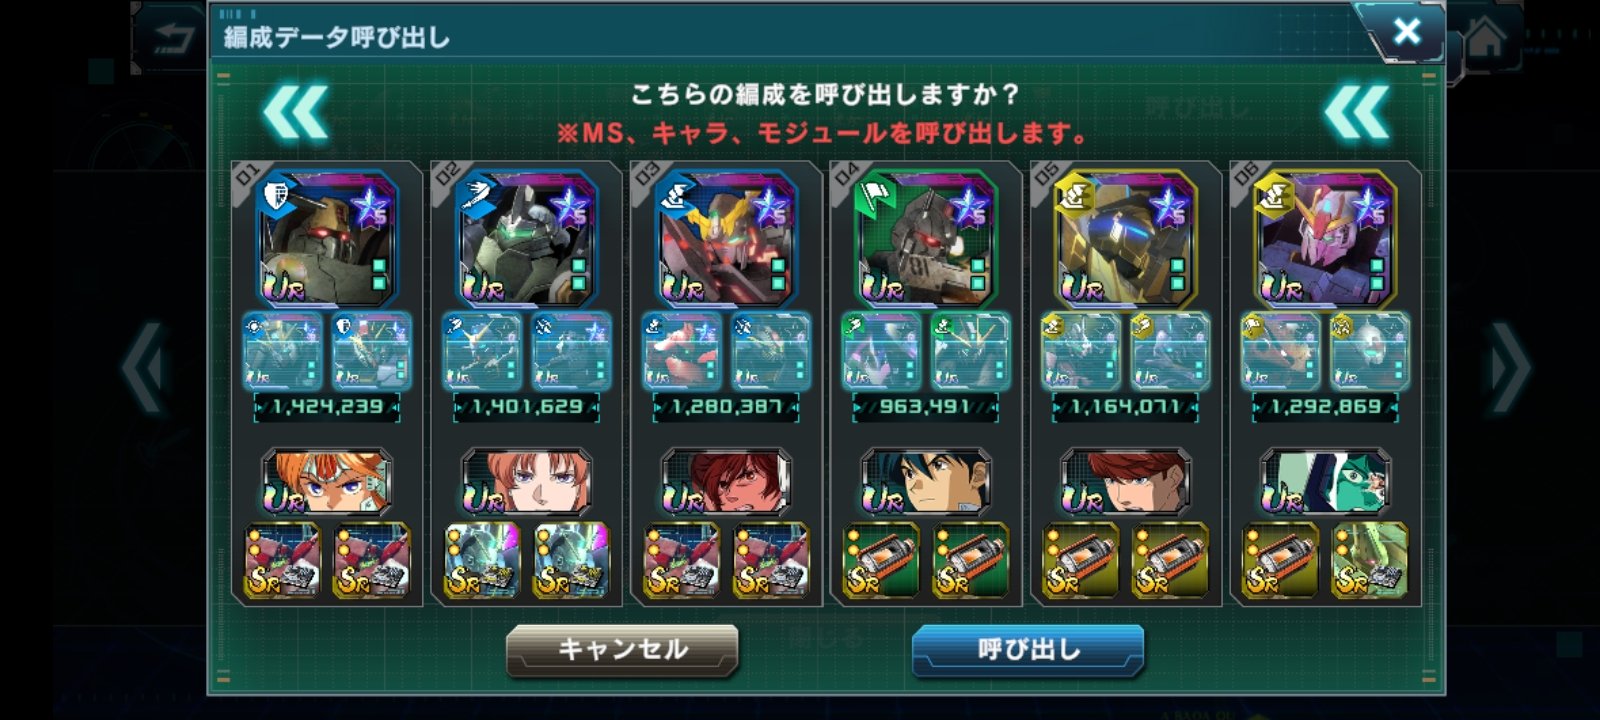Tap the 1,401,629 power value in slot 02
1600x720 pixels.
527,407
